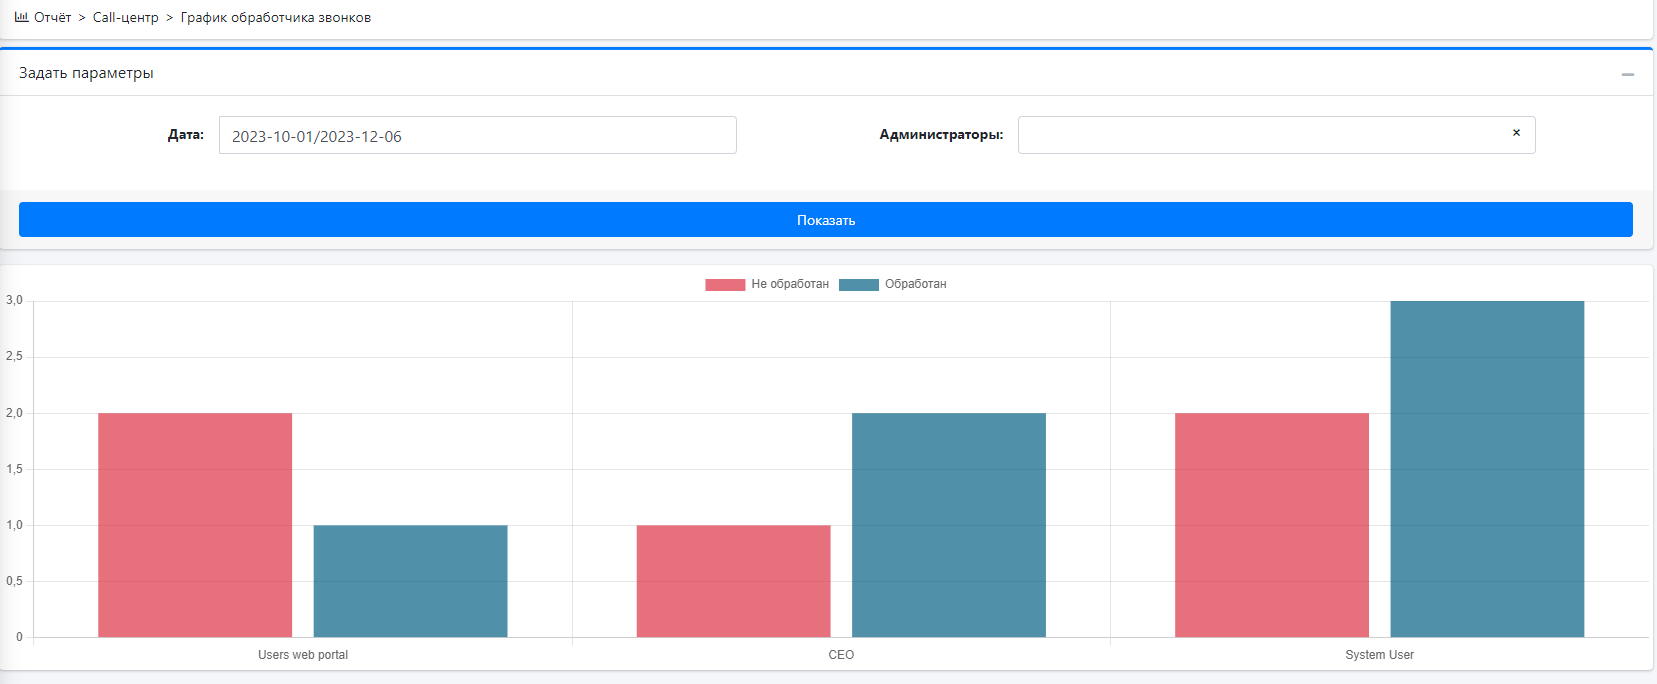The height and width of the screenshot is (684, 1657).
Task: Click the bar chart icon in the breadcrumb
Action: pyautogui.click(x=21, y=17)
